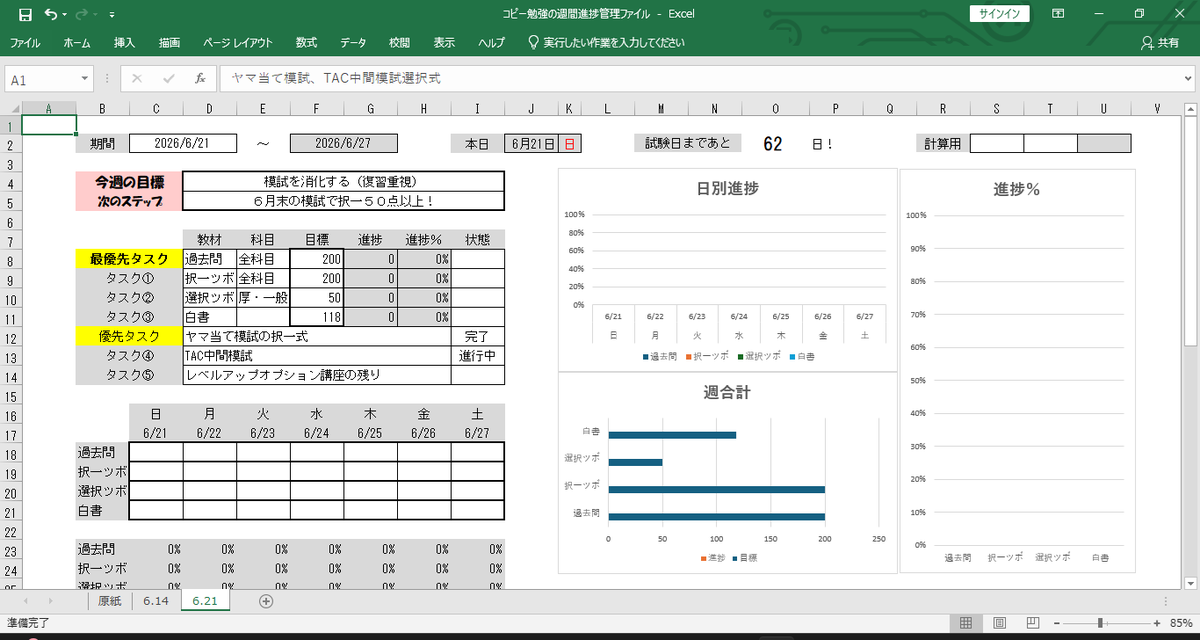Viewport: 1200px width, 640px height.
Task: Click the zoom slider handle
Action: tap(1099, 623)
